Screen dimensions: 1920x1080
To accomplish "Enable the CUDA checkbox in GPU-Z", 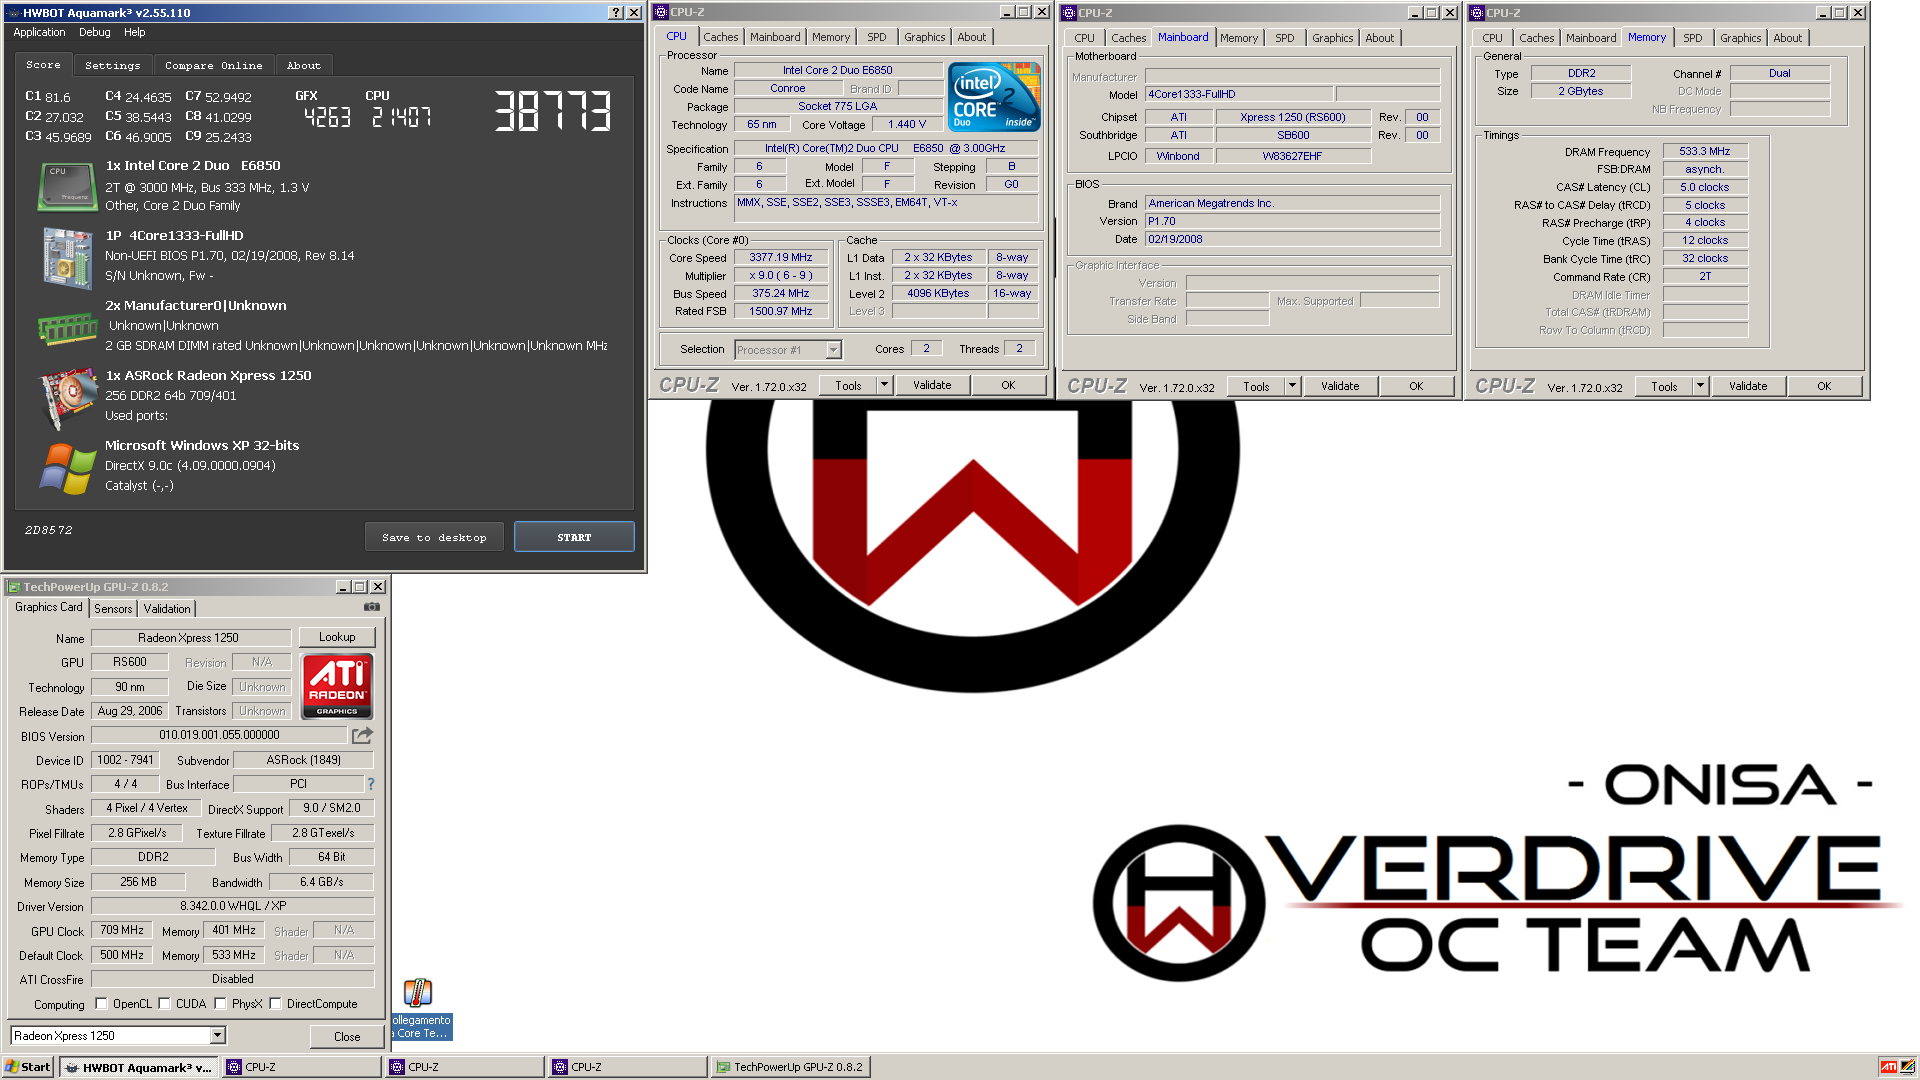I will (x=165, y=1004).
